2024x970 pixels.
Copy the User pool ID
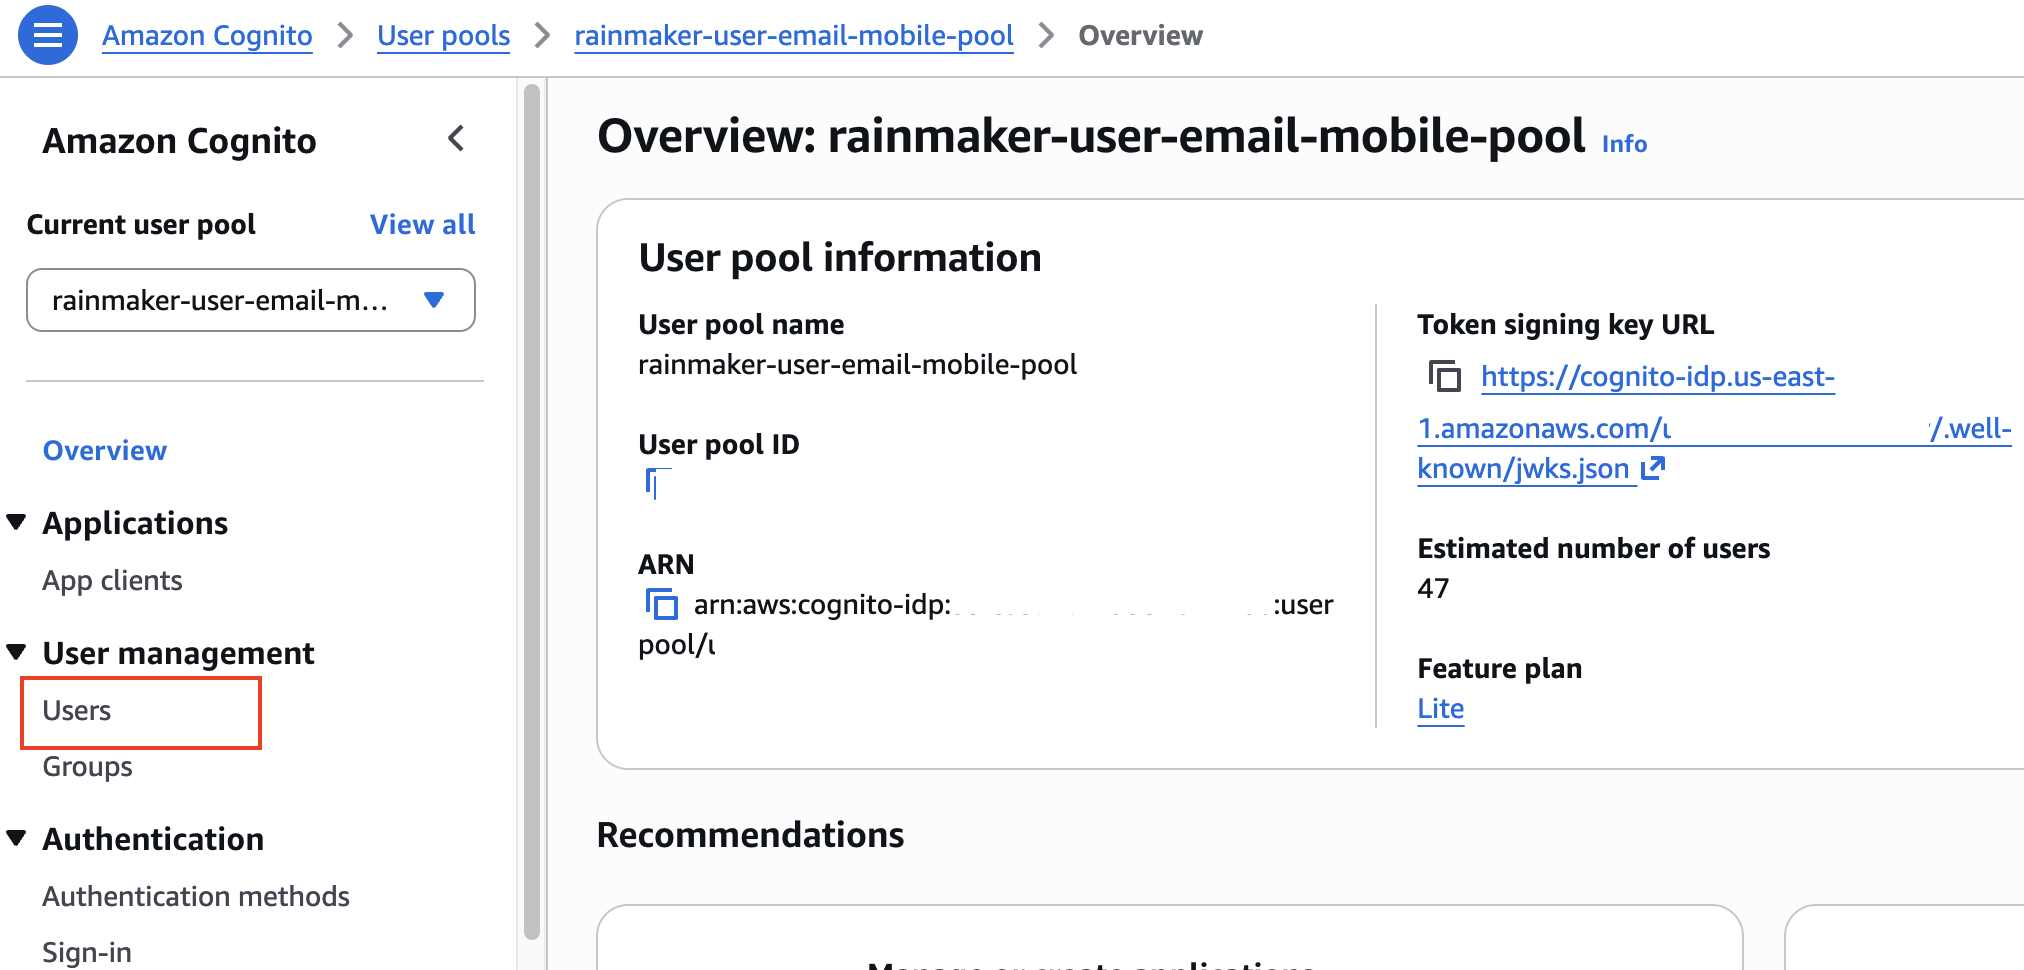656,484
